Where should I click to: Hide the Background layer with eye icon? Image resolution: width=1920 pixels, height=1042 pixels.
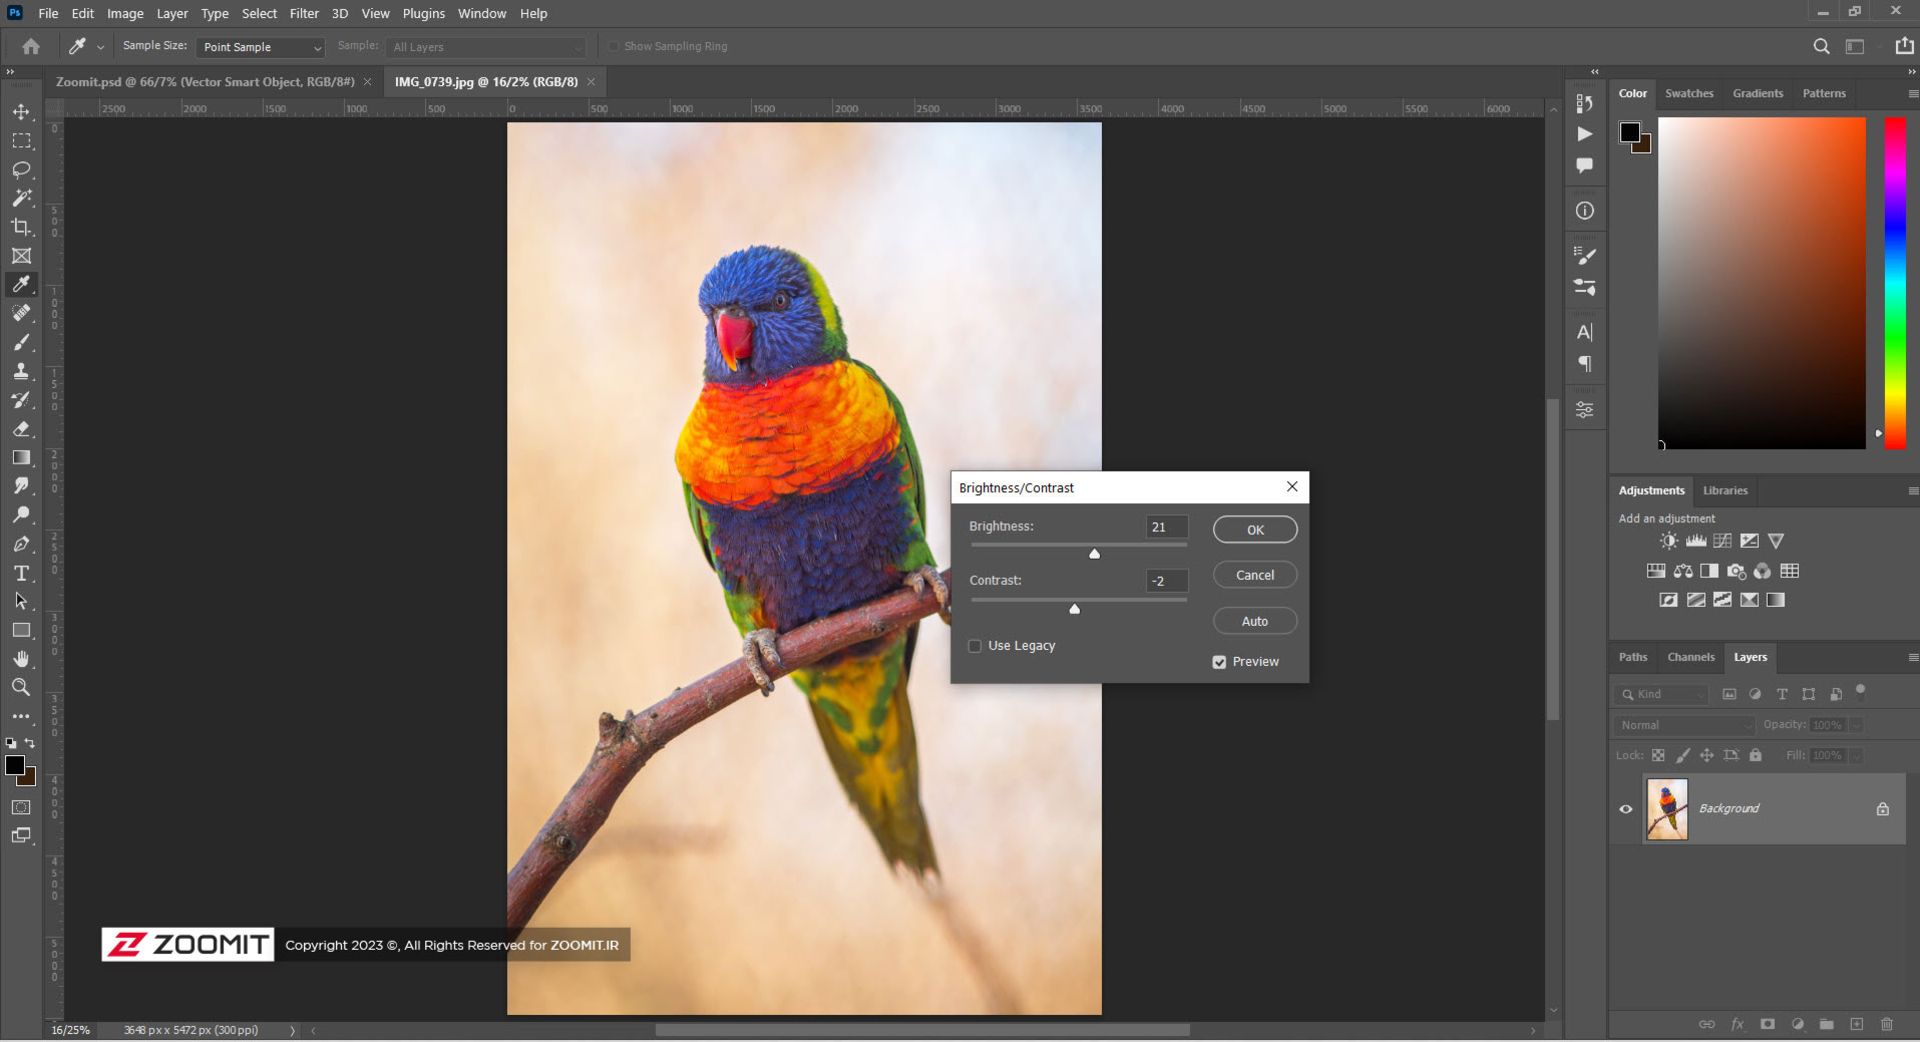[x=1626, y=809]
